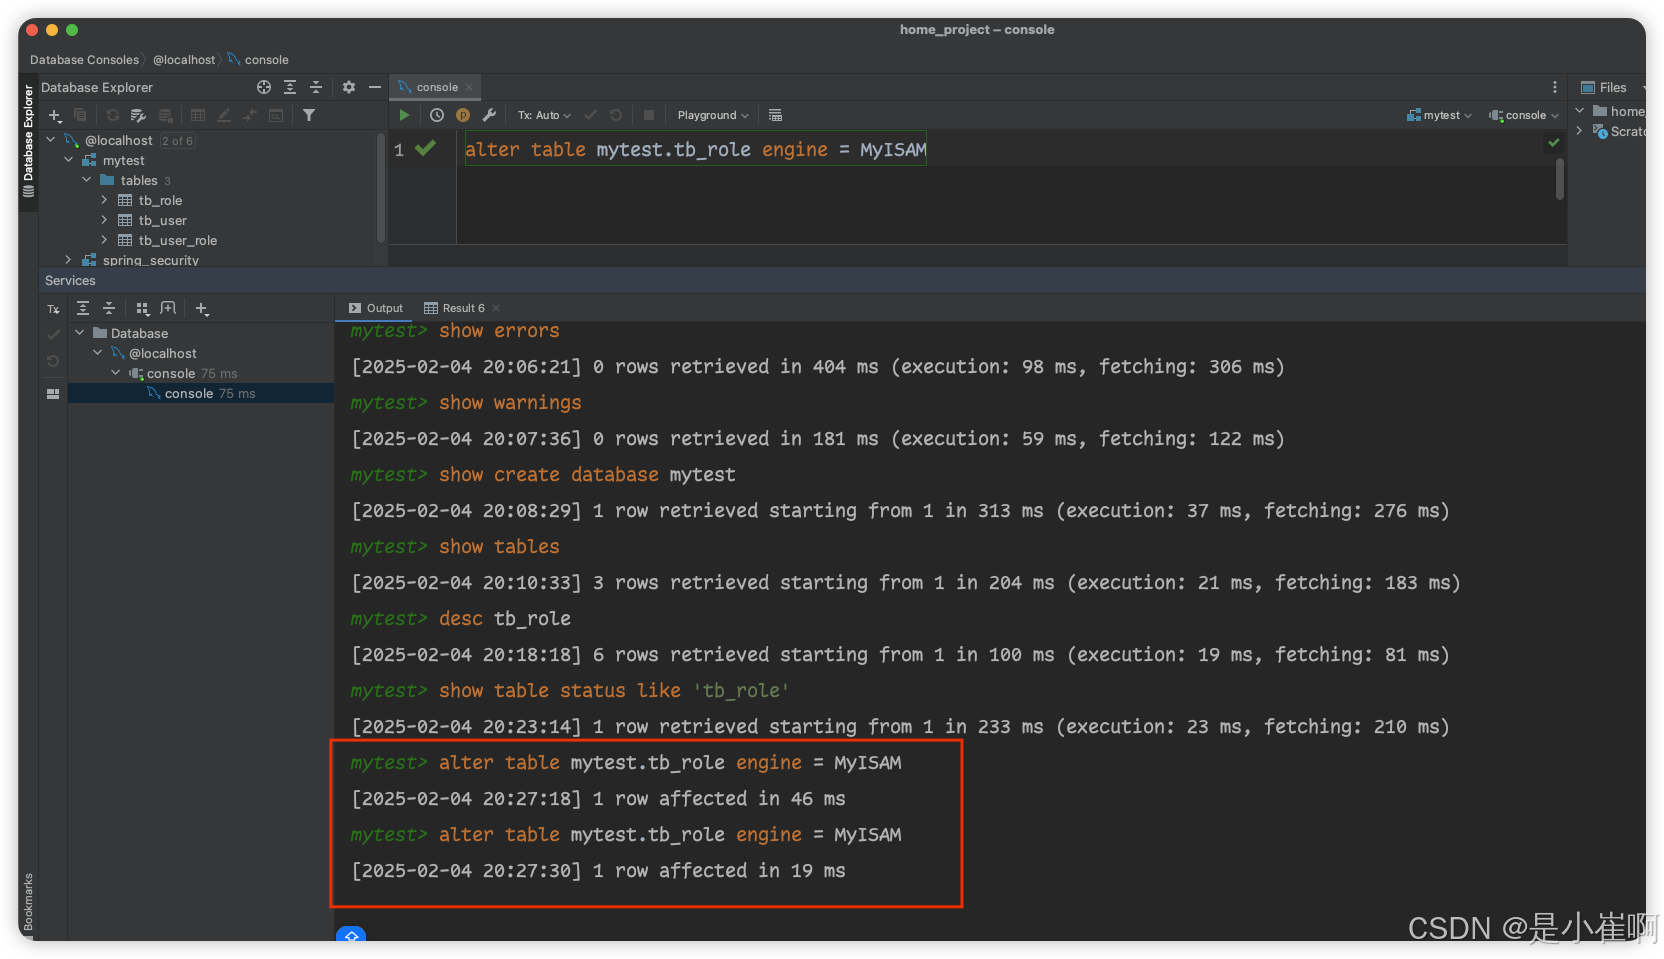Expand the tb_user_role table
The image size is (1664, 959).
[104, 240]
